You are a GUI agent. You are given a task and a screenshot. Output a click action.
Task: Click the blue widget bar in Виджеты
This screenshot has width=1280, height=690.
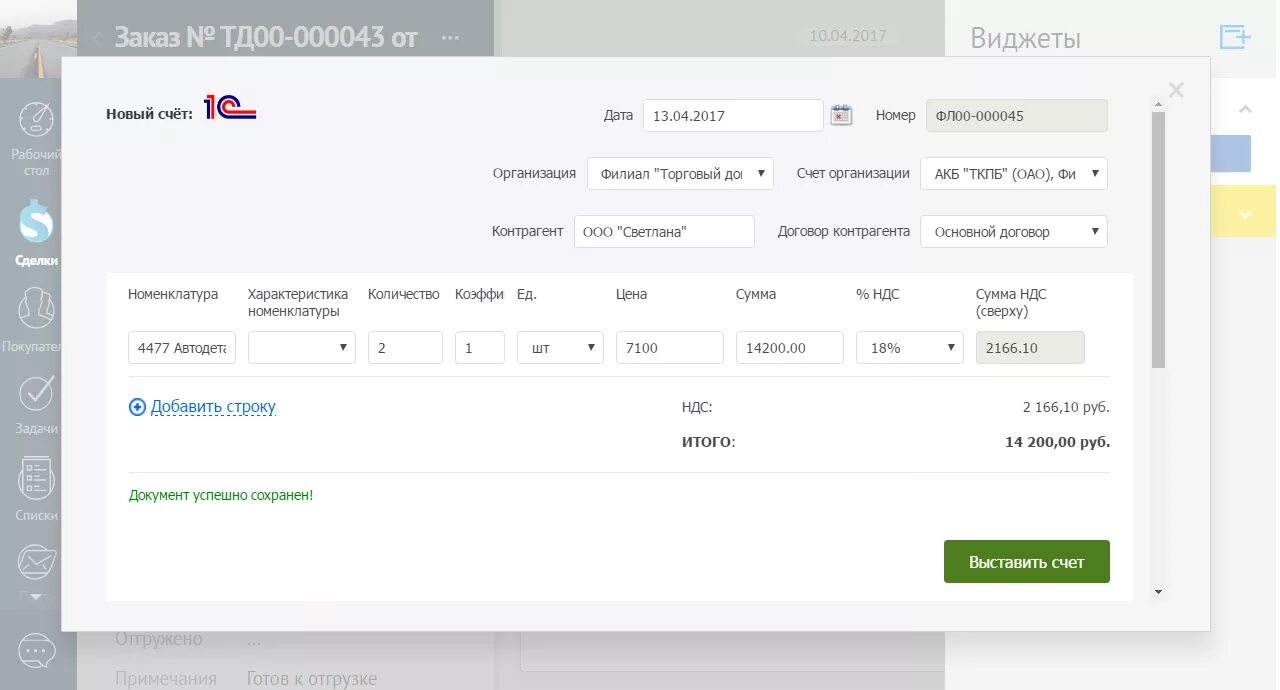click(1230, 154)
